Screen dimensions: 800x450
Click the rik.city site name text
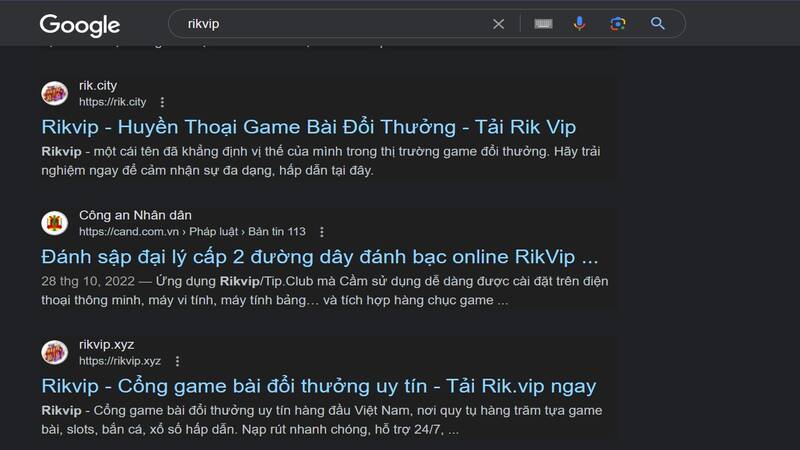tap(98, 86)
